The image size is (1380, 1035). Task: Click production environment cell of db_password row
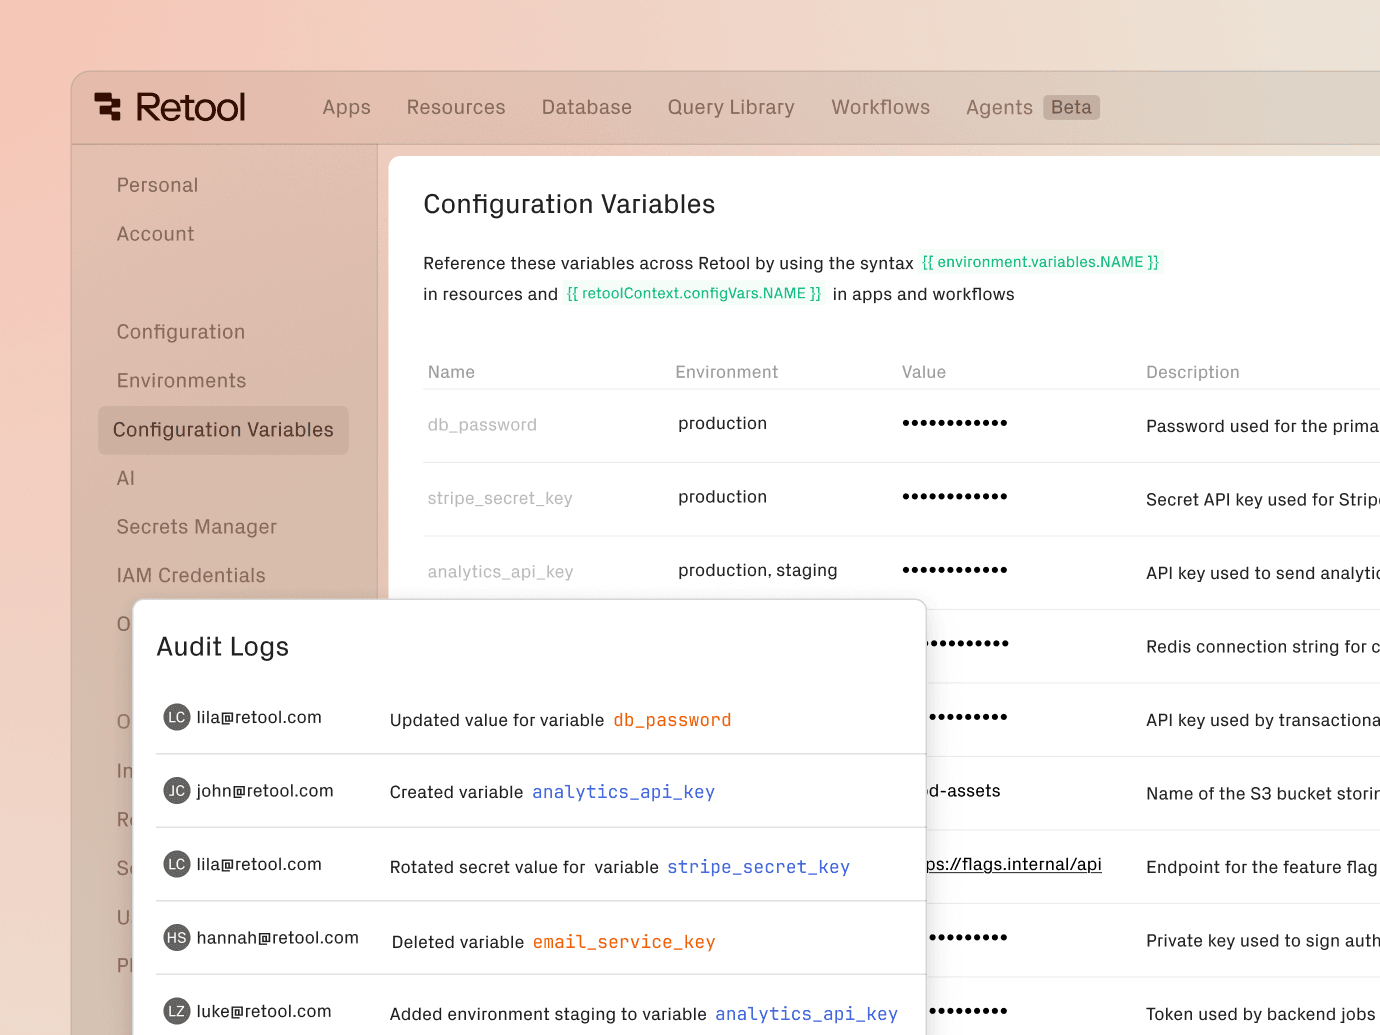click(722, 423)
